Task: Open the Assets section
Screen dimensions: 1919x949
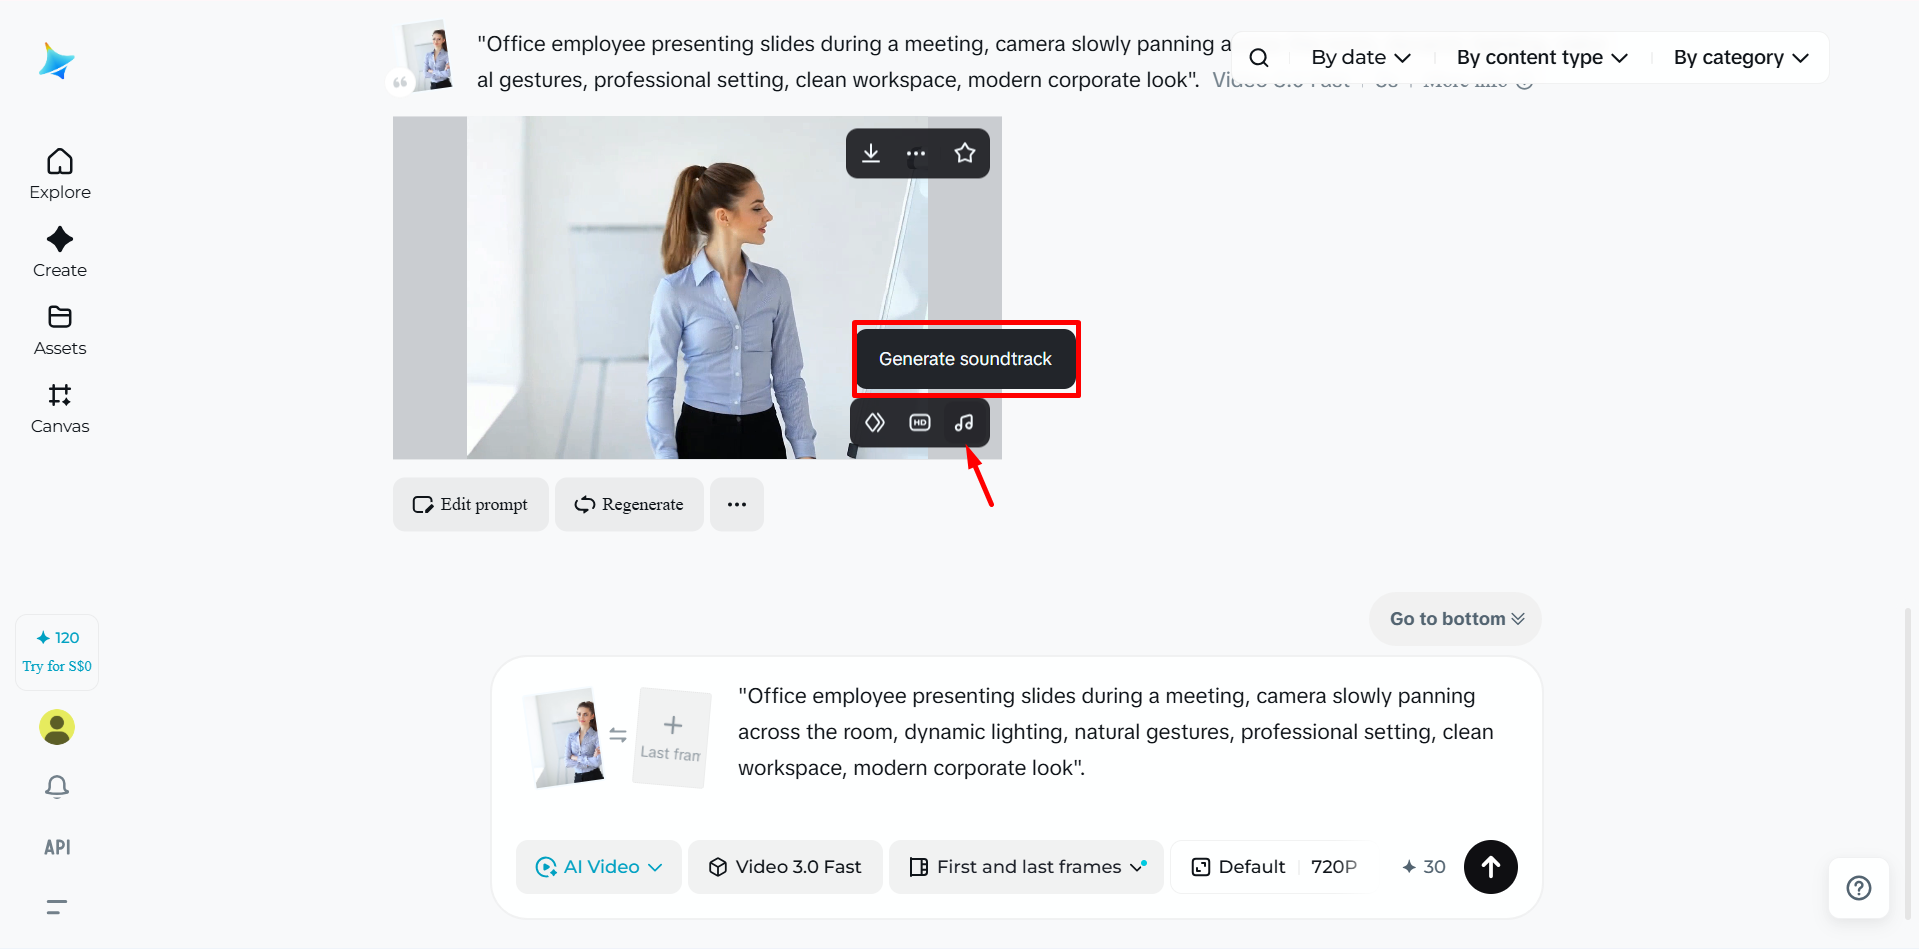Action: pos(60,330)
